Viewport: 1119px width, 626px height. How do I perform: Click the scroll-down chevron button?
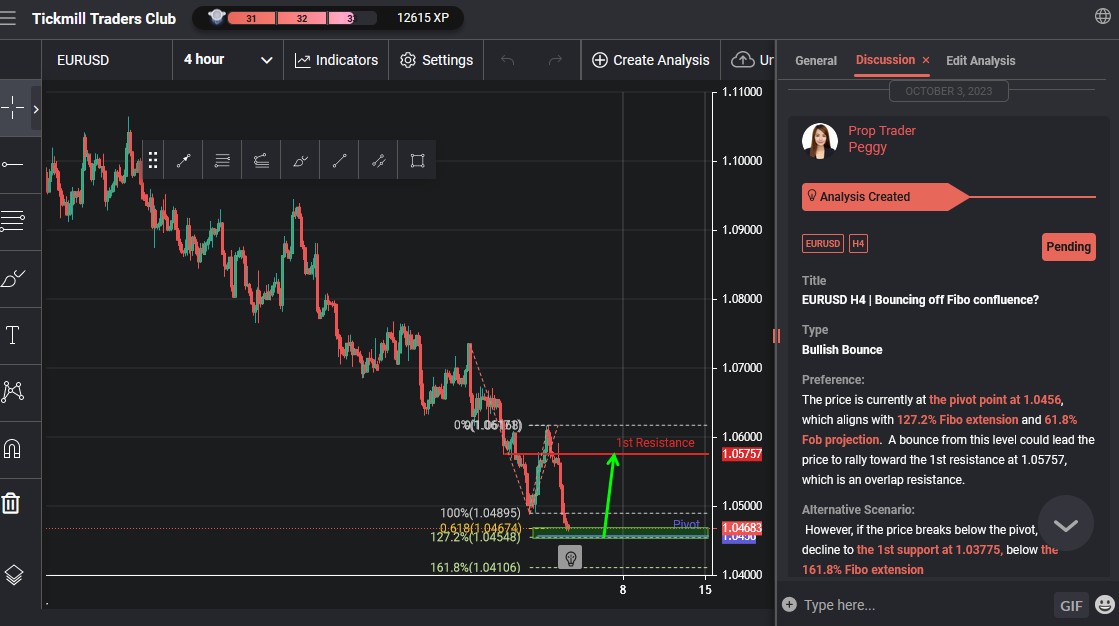click(1065, 523)
